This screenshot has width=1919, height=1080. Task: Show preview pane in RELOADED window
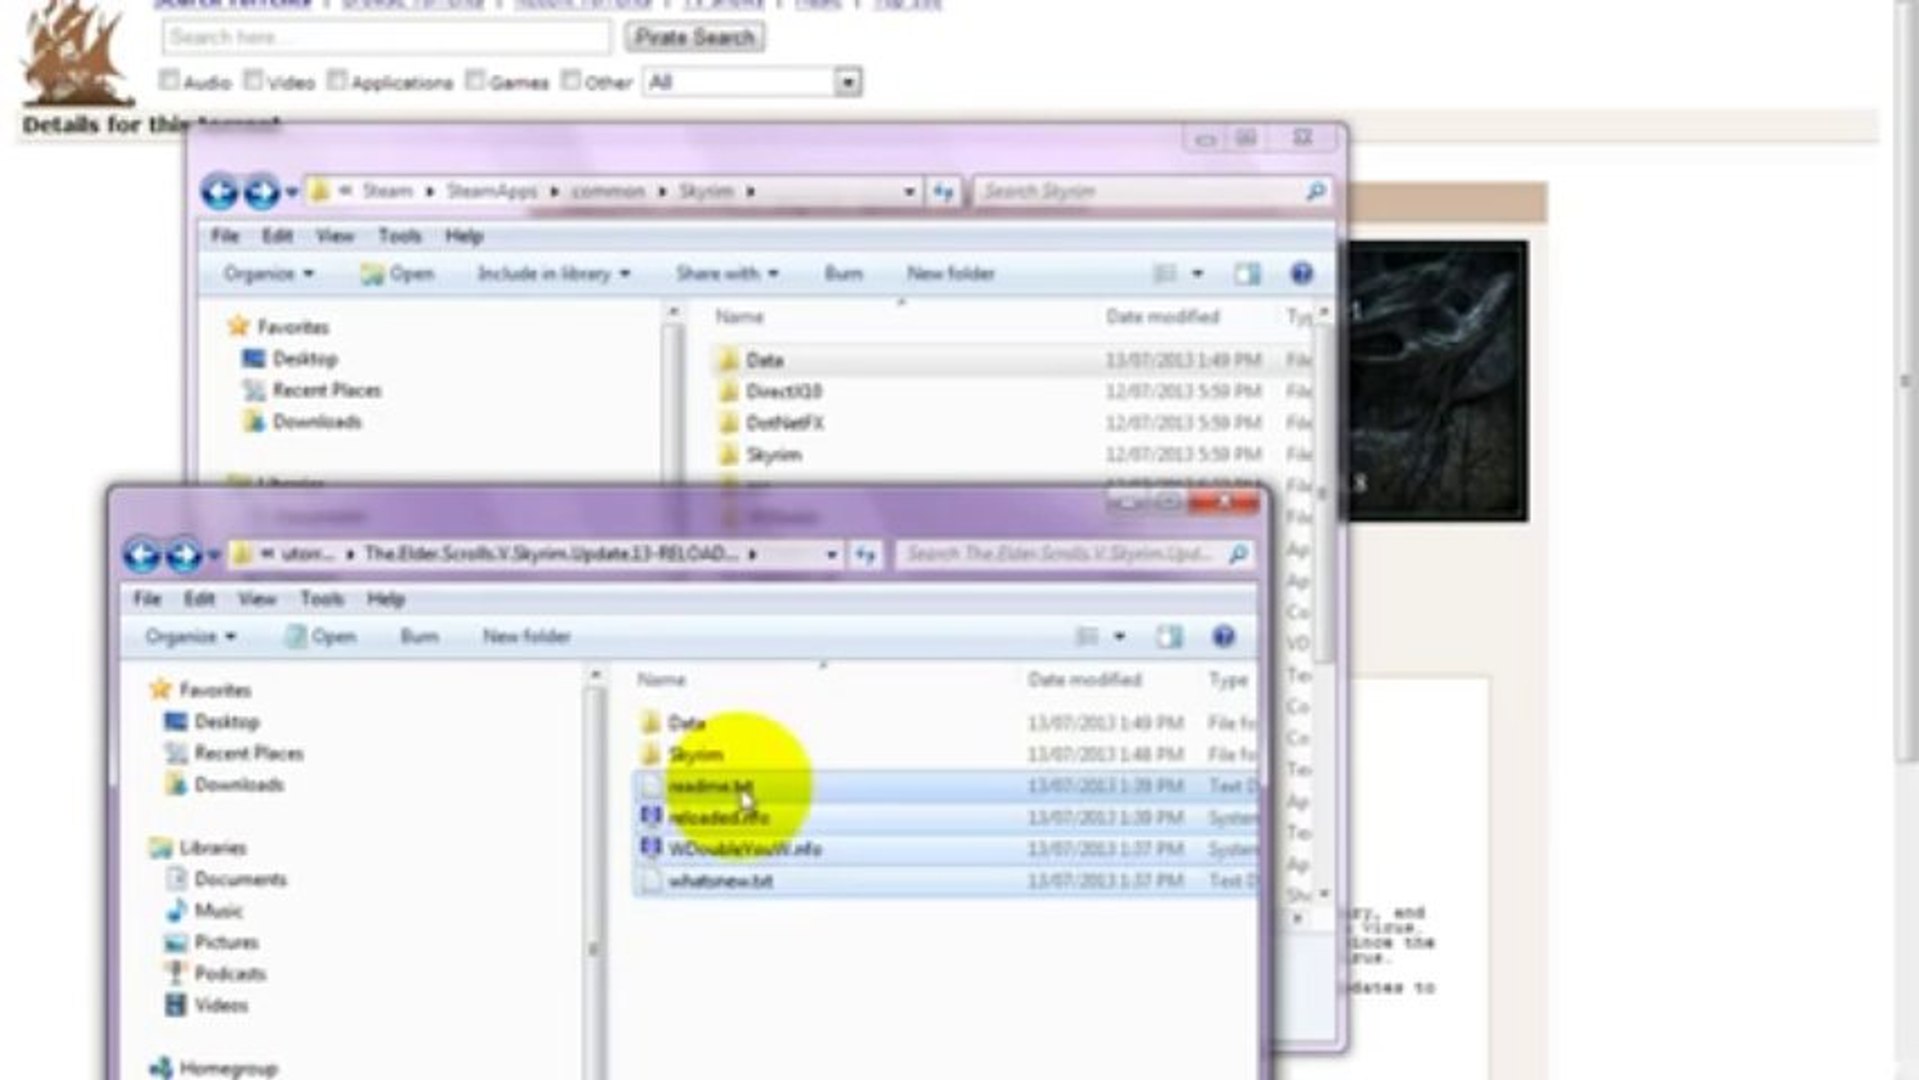(x=1168, y=636)
